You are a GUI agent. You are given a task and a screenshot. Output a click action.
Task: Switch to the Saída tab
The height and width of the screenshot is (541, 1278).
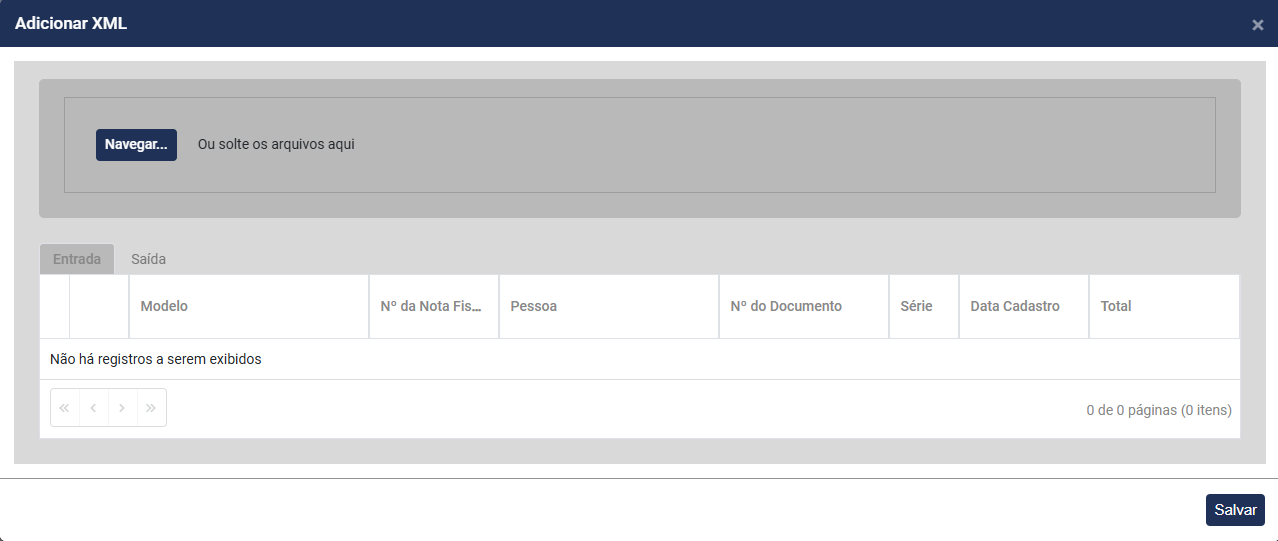click(x=148, y=259)
